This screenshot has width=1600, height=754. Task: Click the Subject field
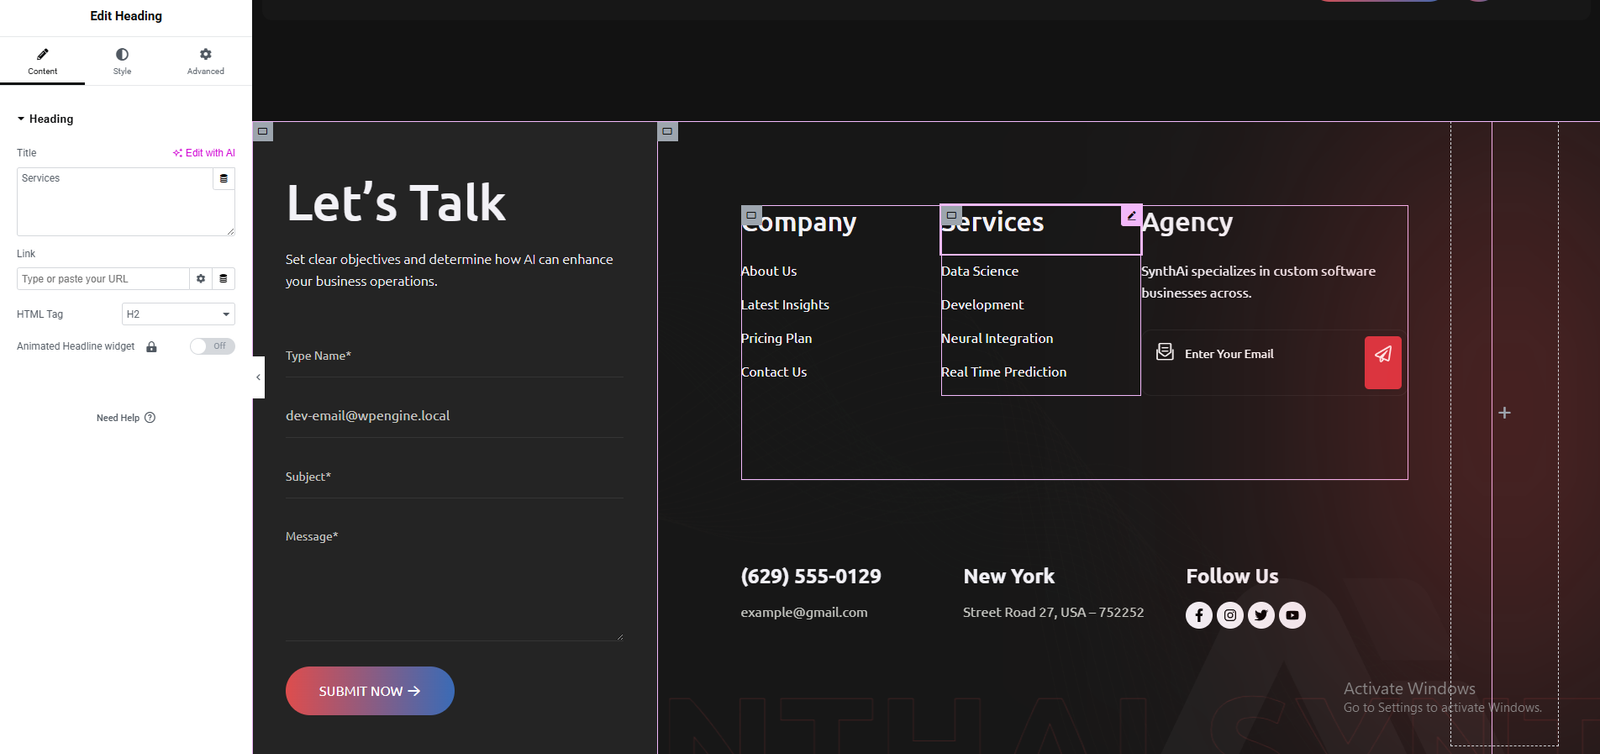pyautogui.click(x=454, y=477)
